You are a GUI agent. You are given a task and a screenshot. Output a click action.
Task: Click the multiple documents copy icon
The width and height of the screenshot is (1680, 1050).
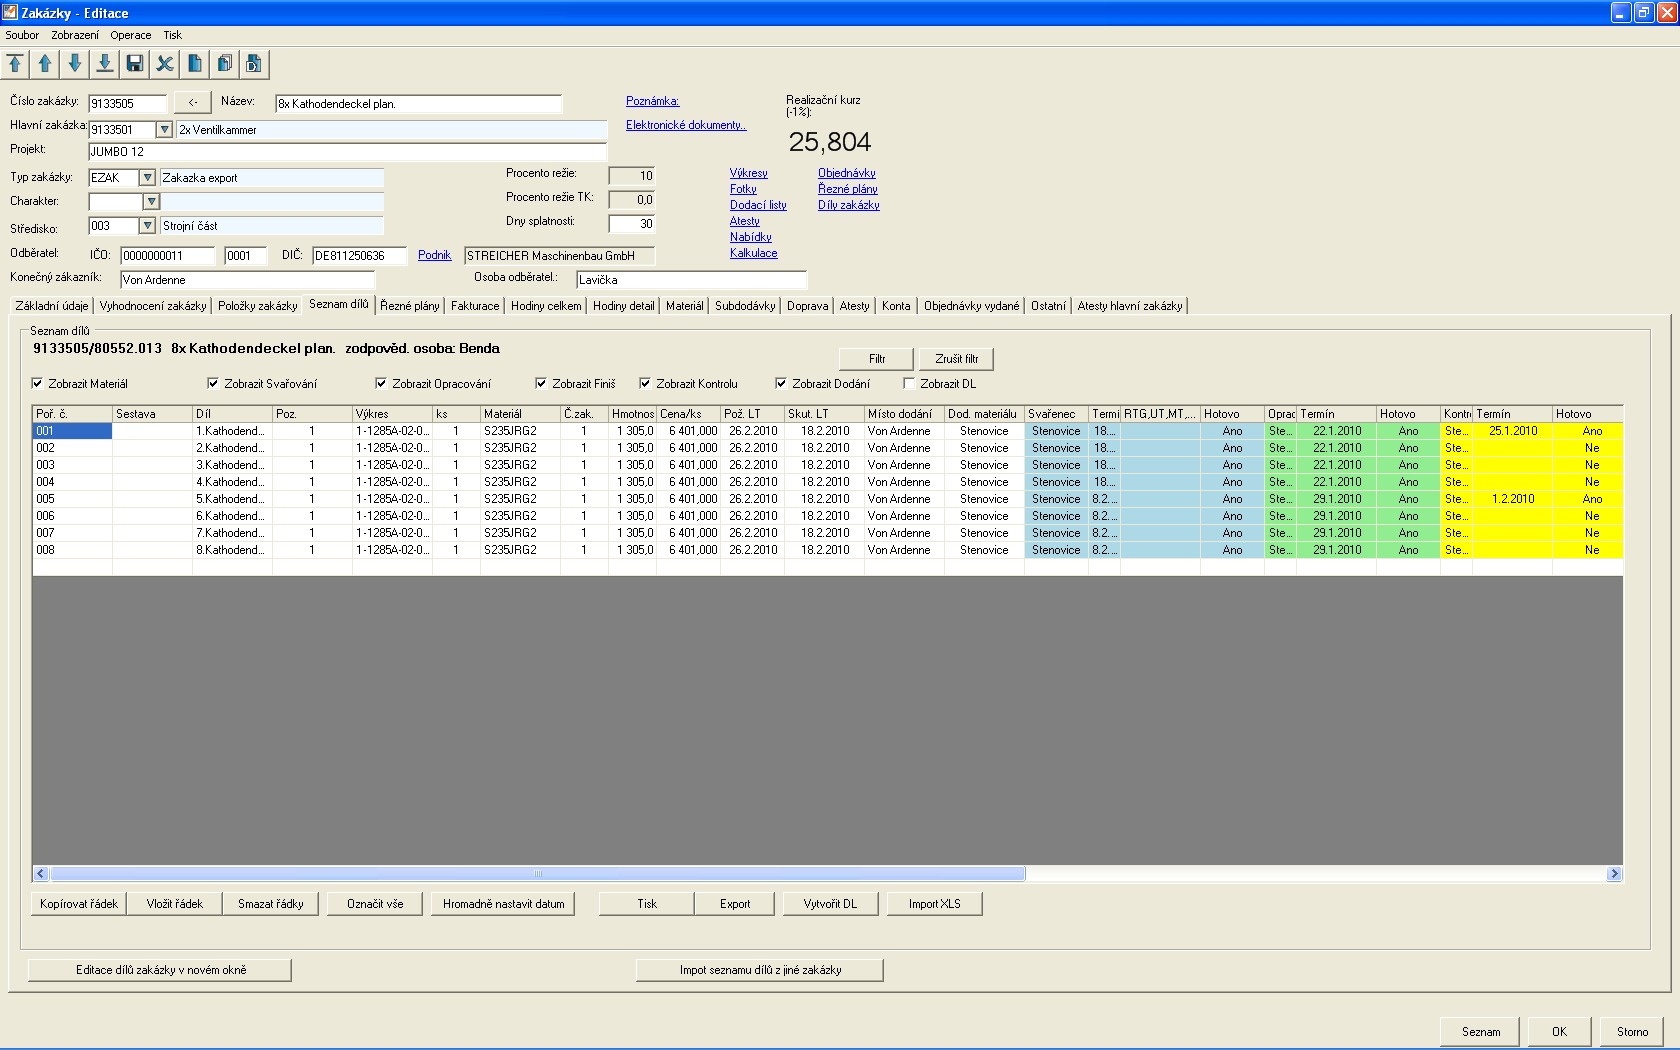pos(225,64)
